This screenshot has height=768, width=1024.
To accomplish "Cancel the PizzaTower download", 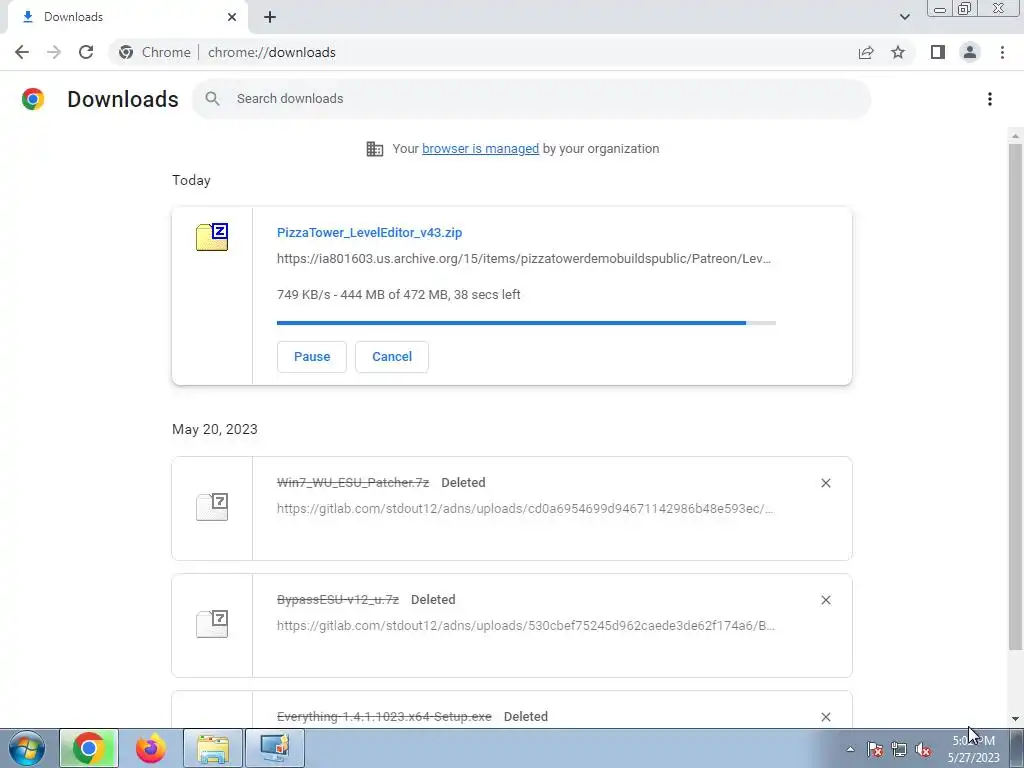I will point(392,357).
